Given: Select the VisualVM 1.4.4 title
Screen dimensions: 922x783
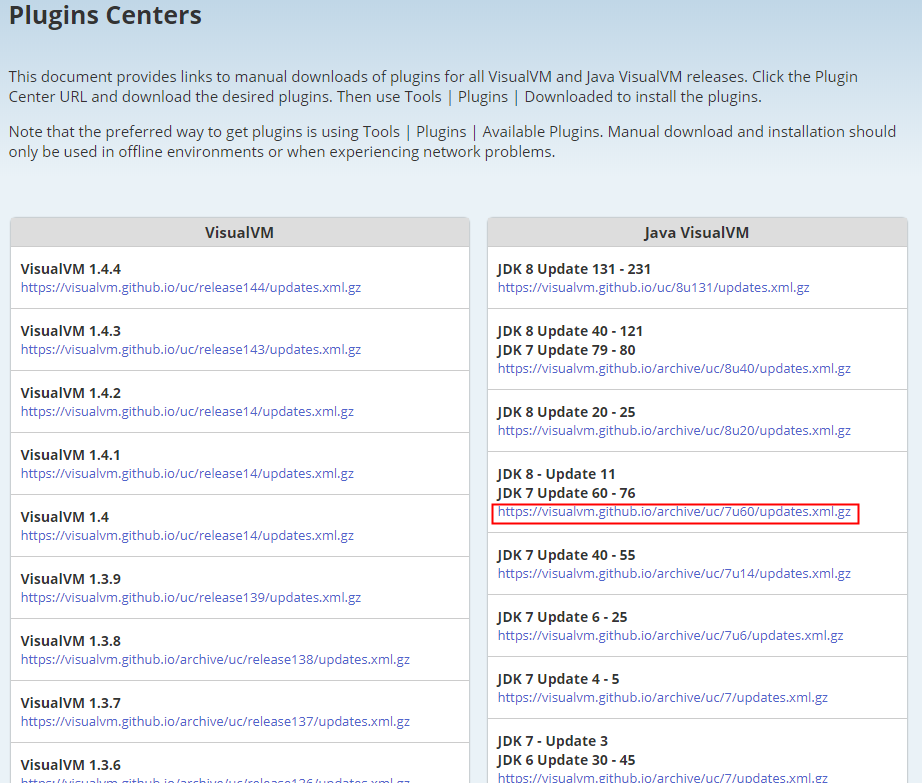Looking at the screenshot, I should (71, 269).
